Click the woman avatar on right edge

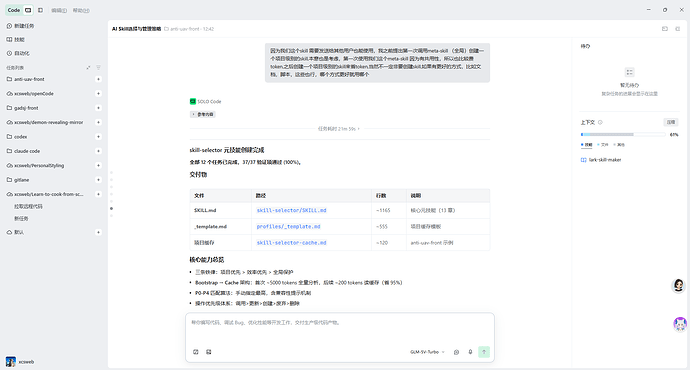679,286
